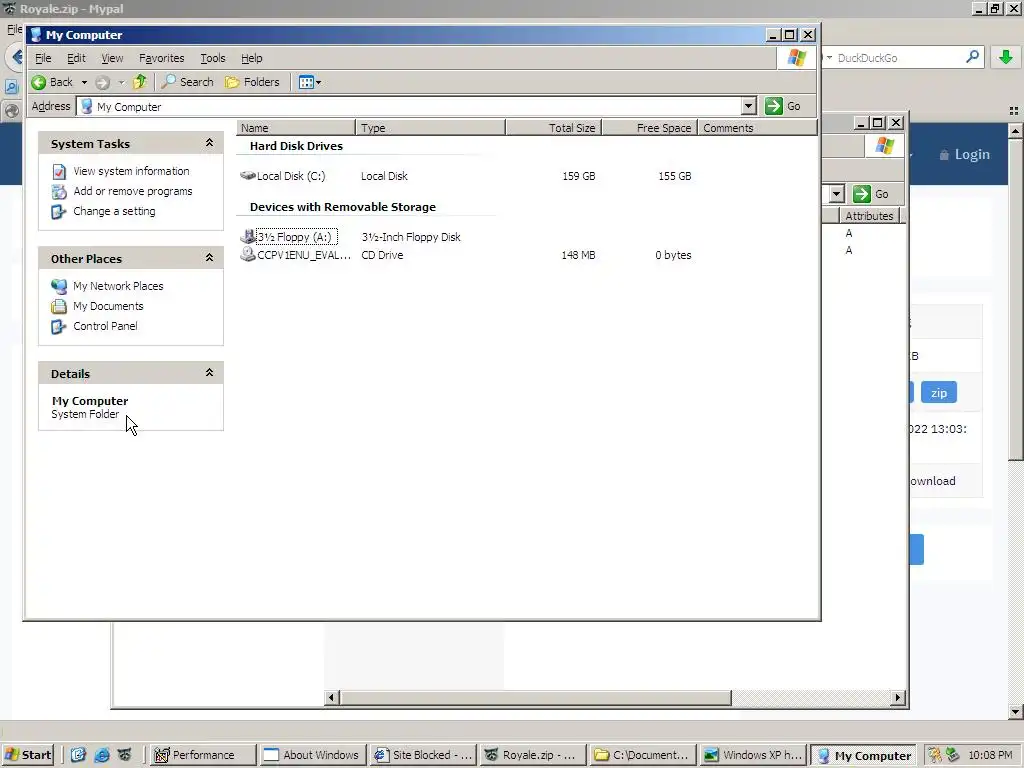The width and height of the screenshot is (1024, 768).
Task: Launch Internet Explorer from quick launch
Action: tap(101, 755)
